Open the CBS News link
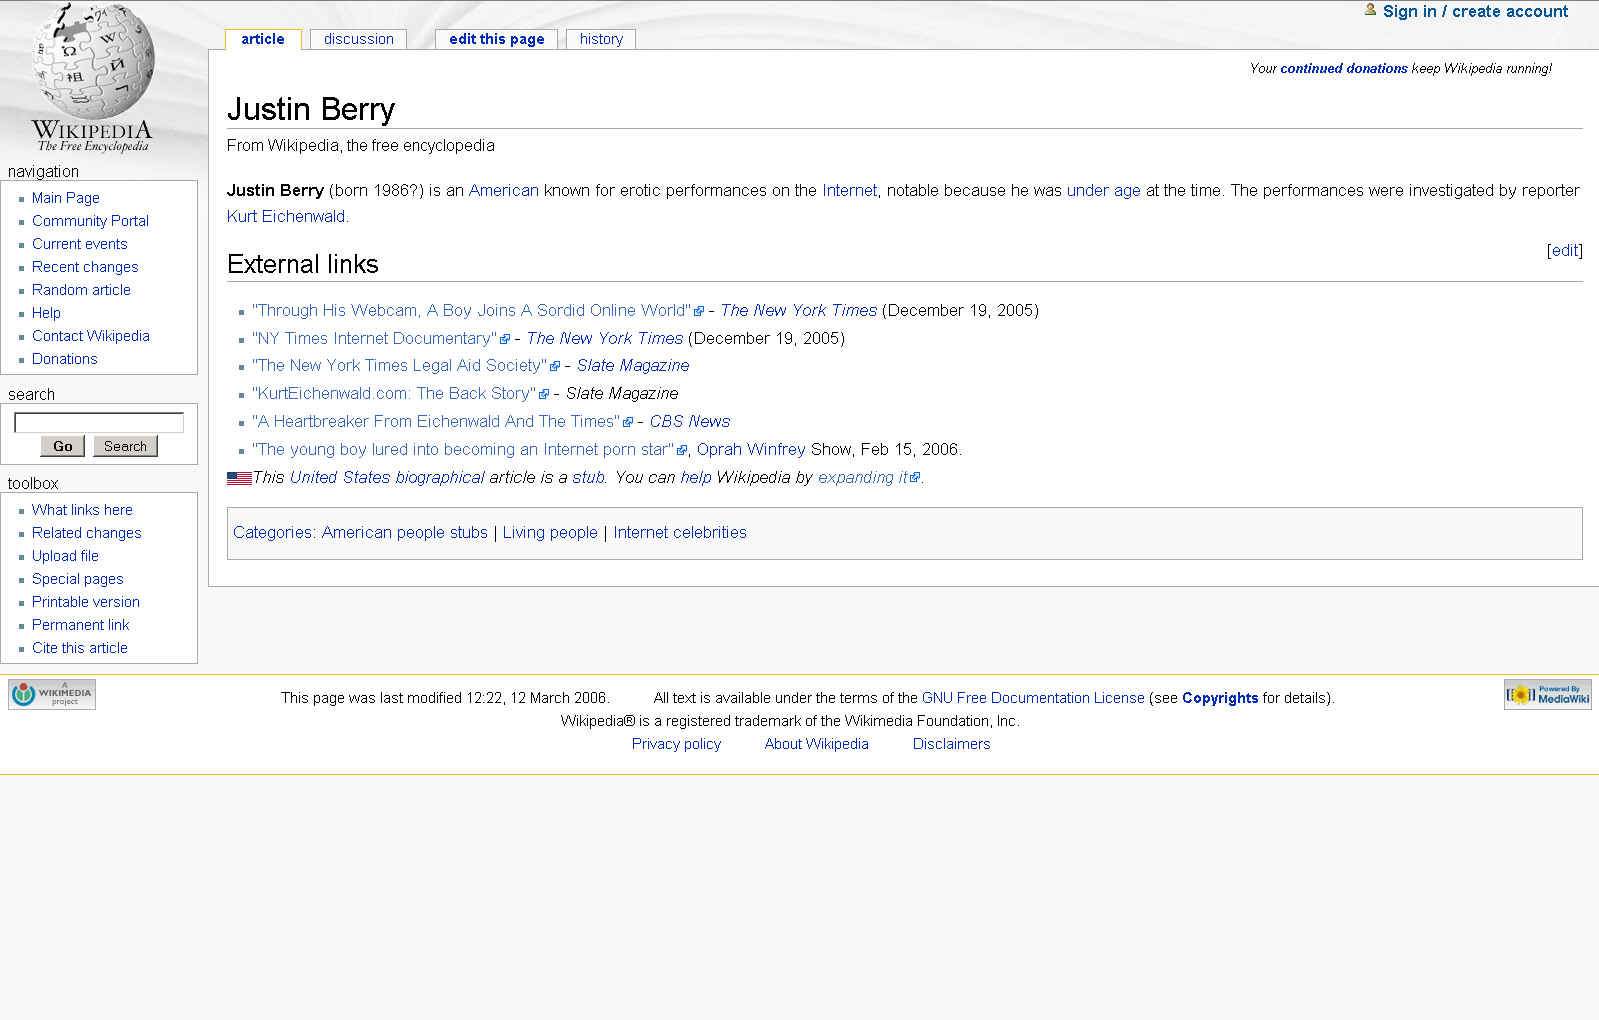 click(690, 421)
